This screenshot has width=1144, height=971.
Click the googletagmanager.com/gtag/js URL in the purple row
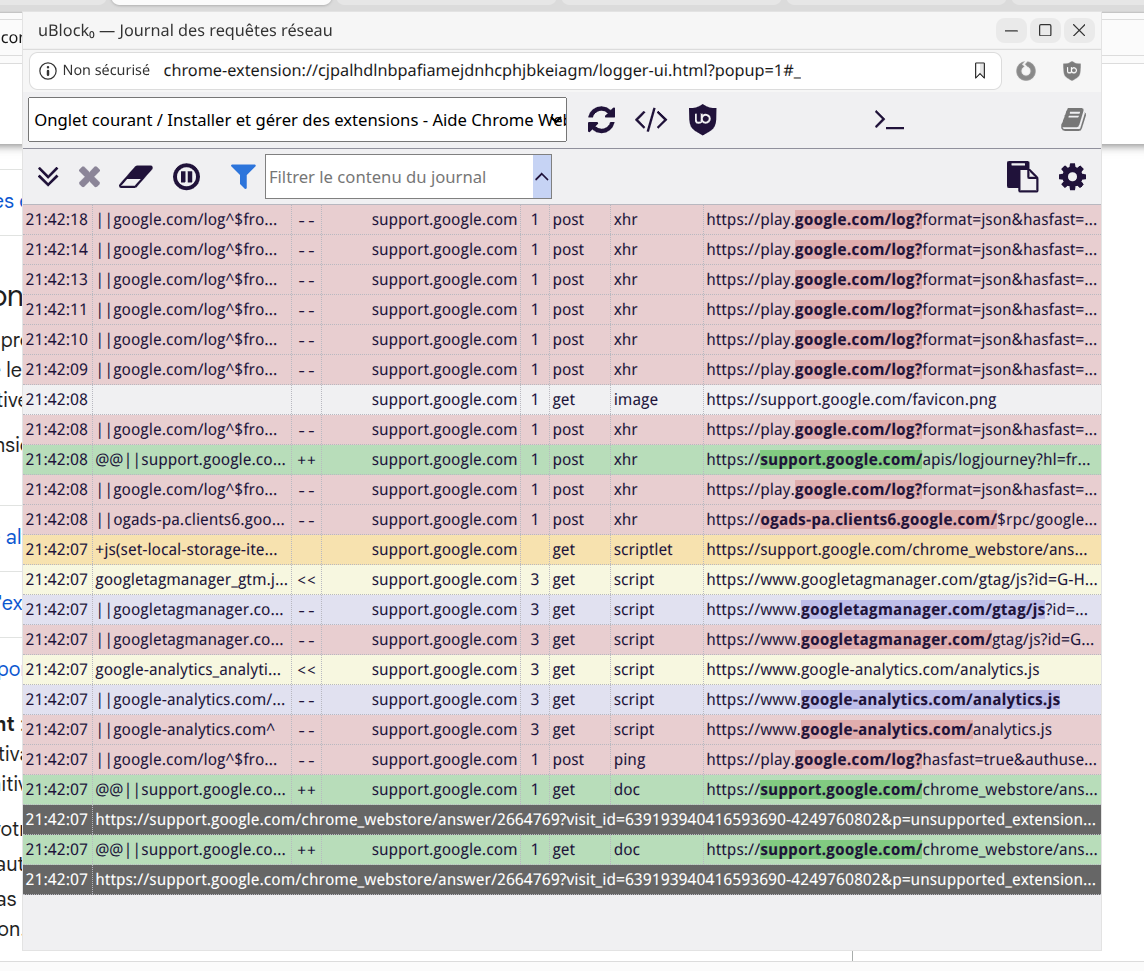coord(902,609)
